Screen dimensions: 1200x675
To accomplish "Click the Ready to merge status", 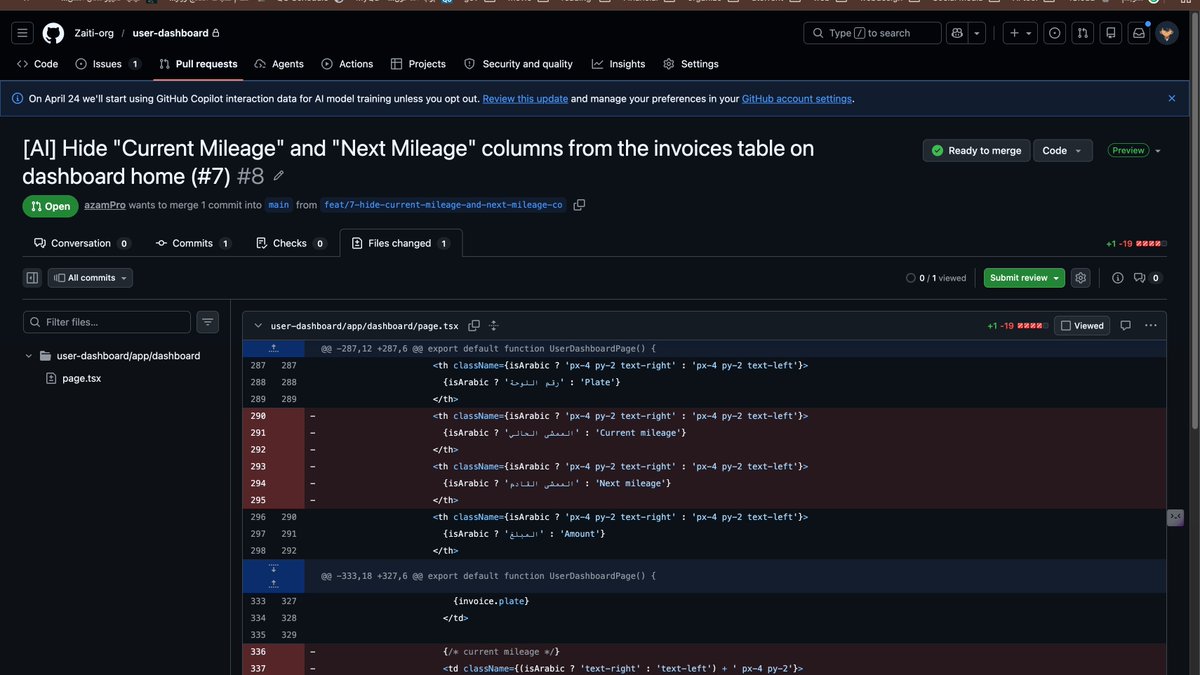I will [976, 151].
